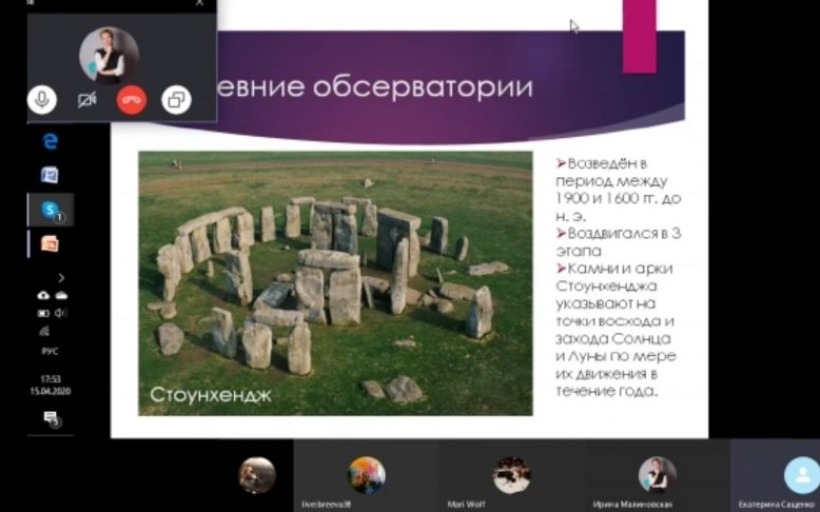The width and height of the screenshot is (820, 512).
Task: Select participant Mari Wolf
Action: (511, 476)
